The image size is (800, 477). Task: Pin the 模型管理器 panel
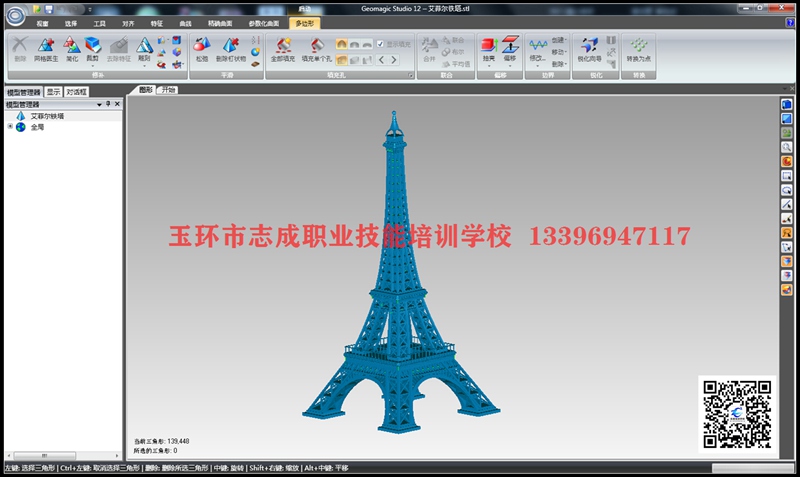coord(108,104)
